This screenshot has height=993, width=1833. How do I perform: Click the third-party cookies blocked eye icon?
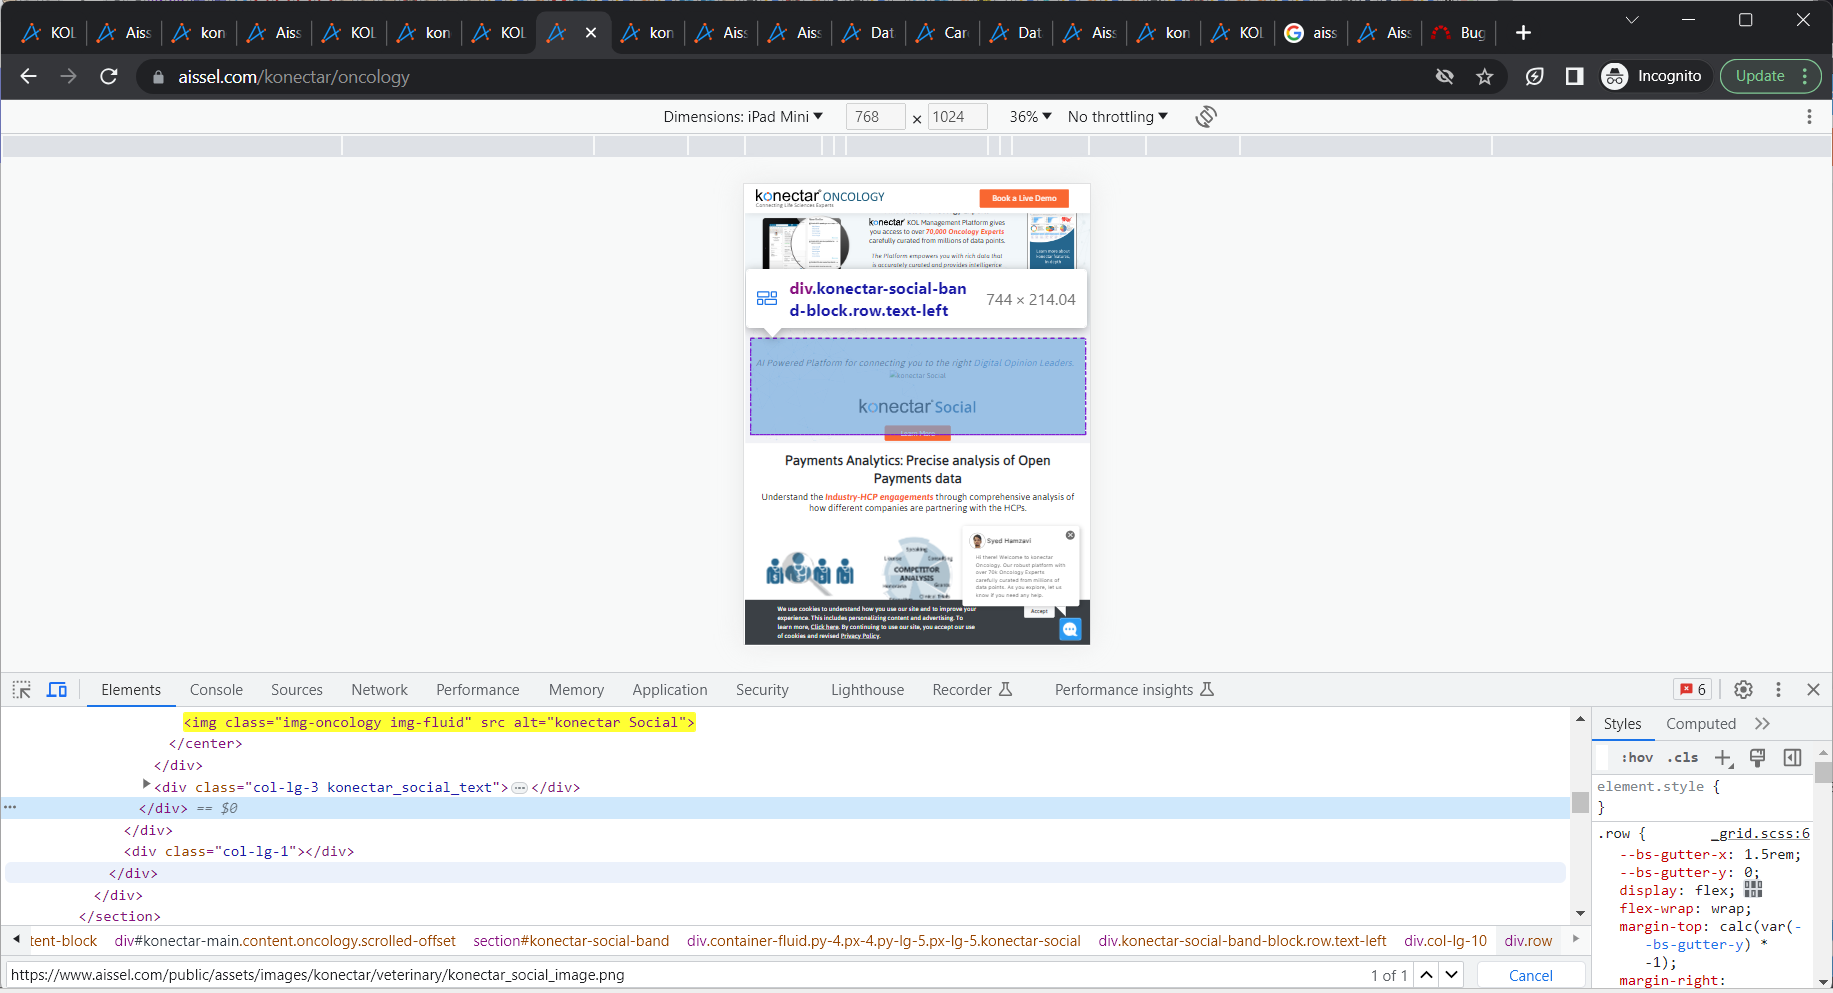pyautogui.click(x=1445, y=77)
